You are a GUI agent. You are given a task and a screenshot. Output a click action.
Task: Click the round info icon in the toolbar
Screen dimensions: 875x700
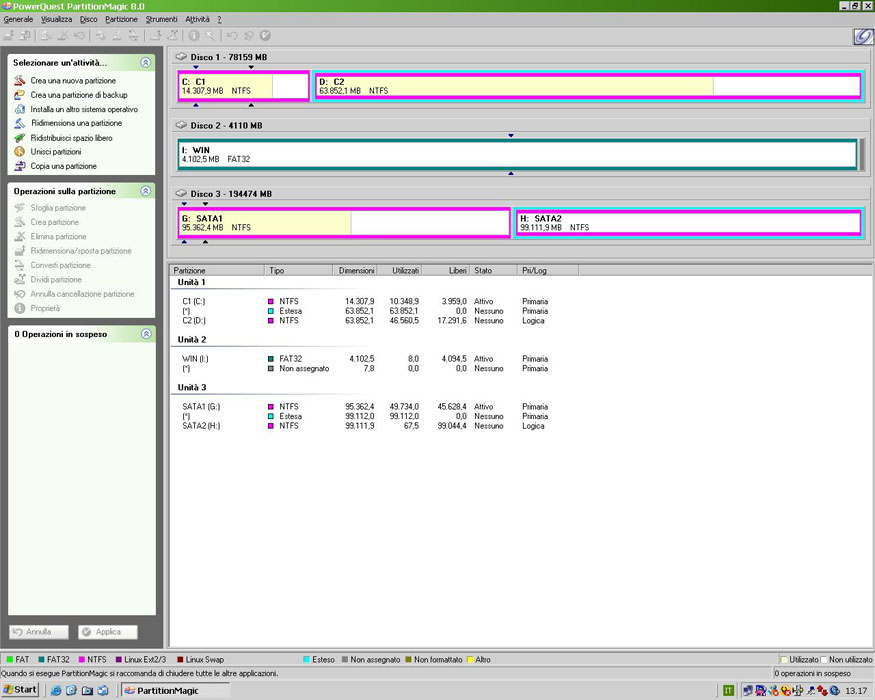[x=194, y=36]
